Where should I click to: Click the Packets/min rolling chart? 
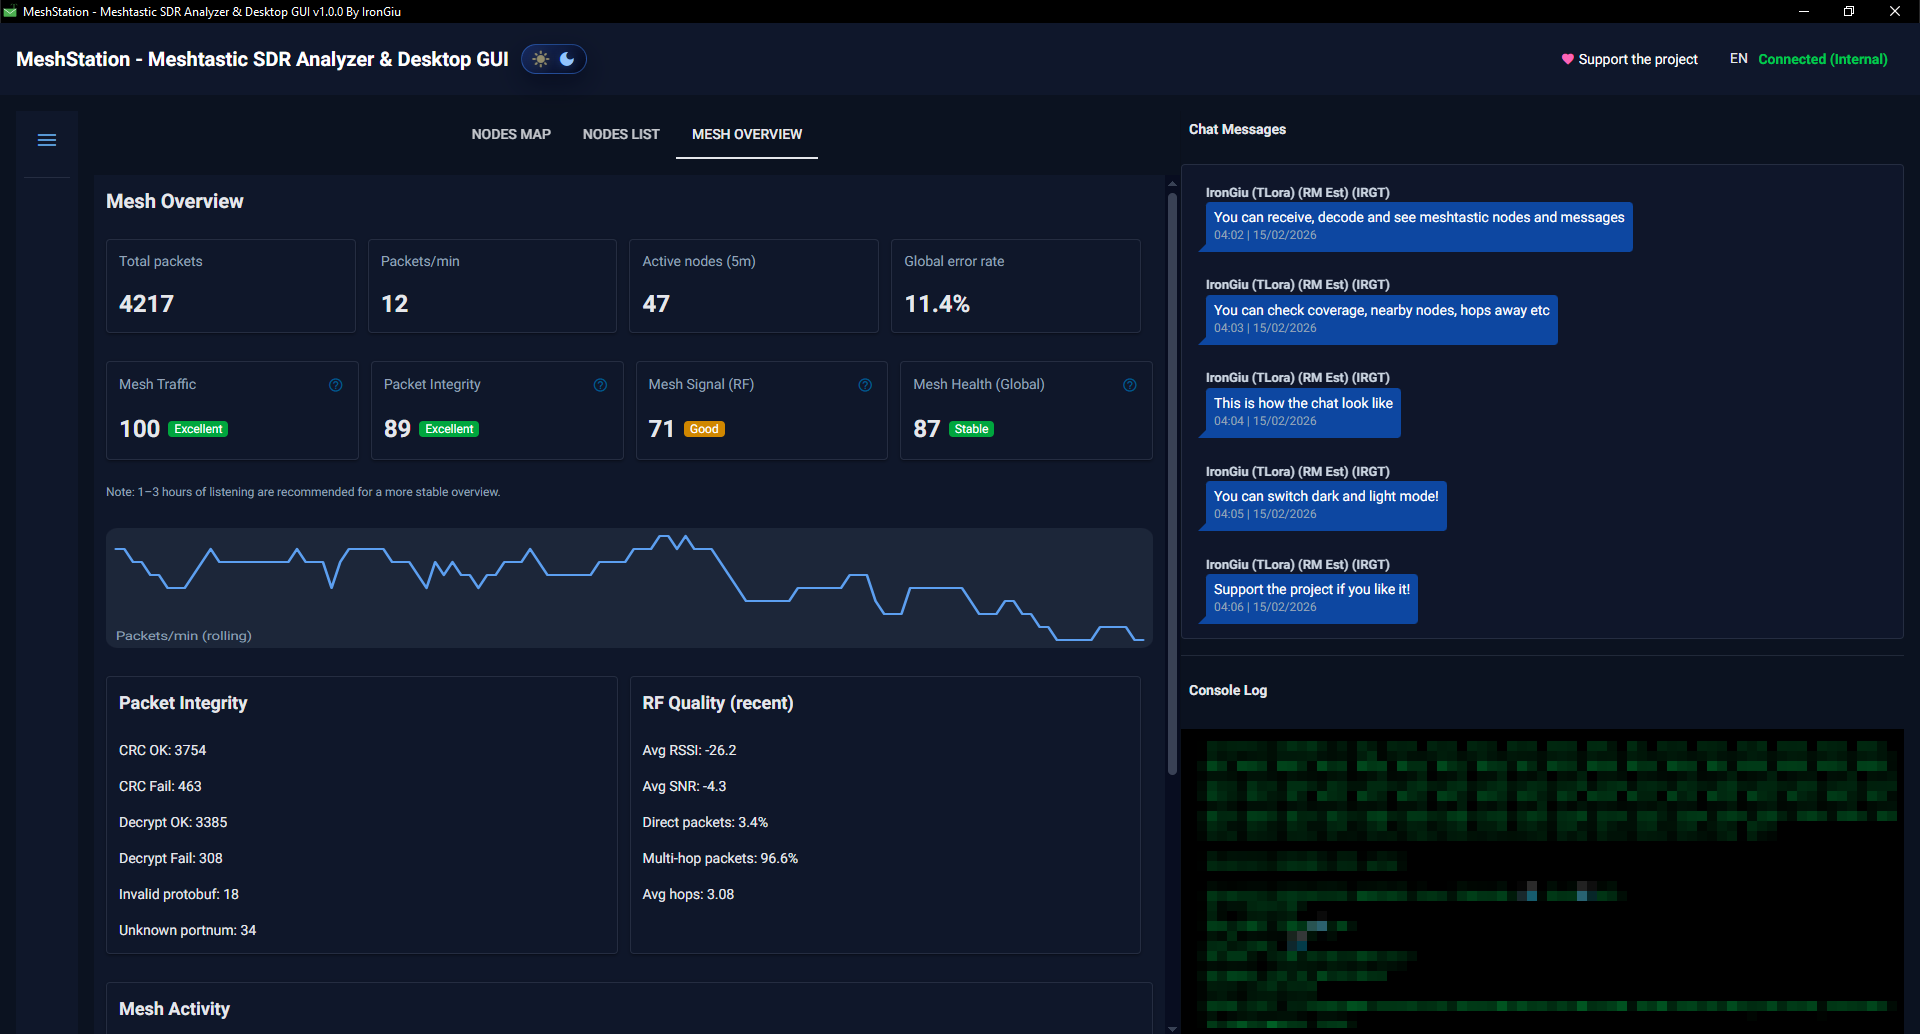(629, 588)
